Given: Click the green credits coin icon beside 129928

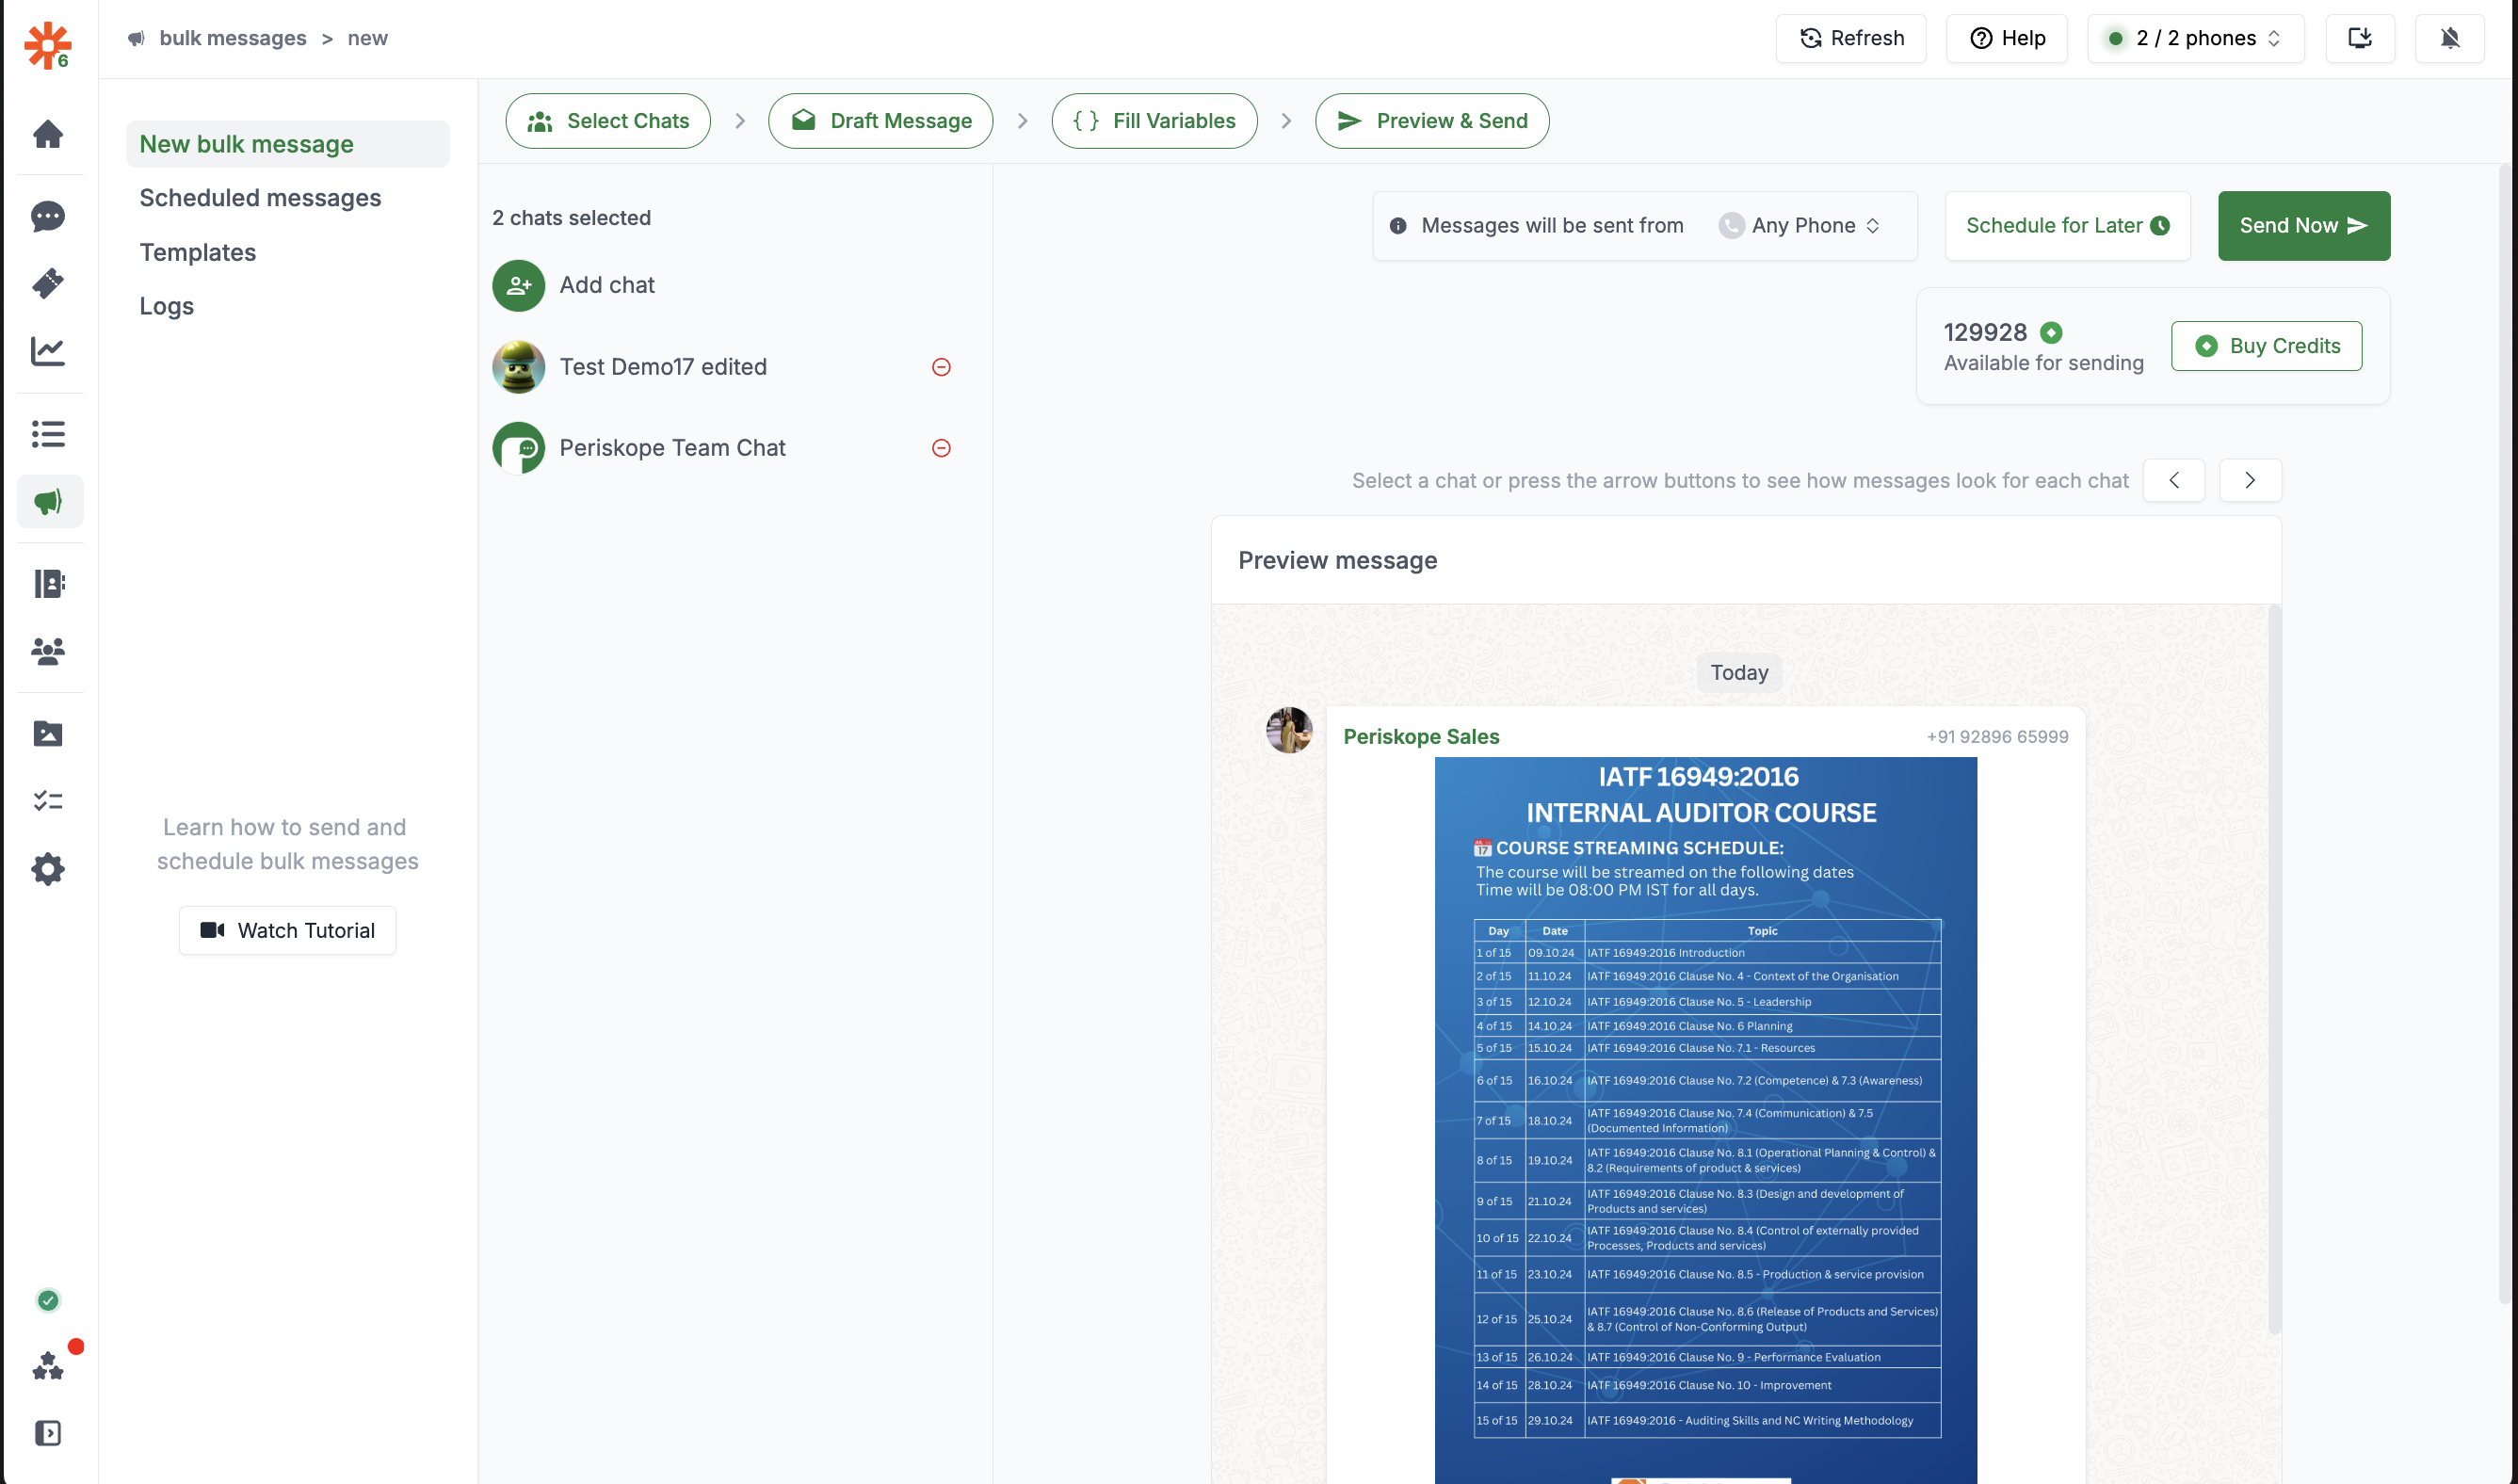Looking at the screenshot, I should pyautogui.click(x=2051, y=332).
